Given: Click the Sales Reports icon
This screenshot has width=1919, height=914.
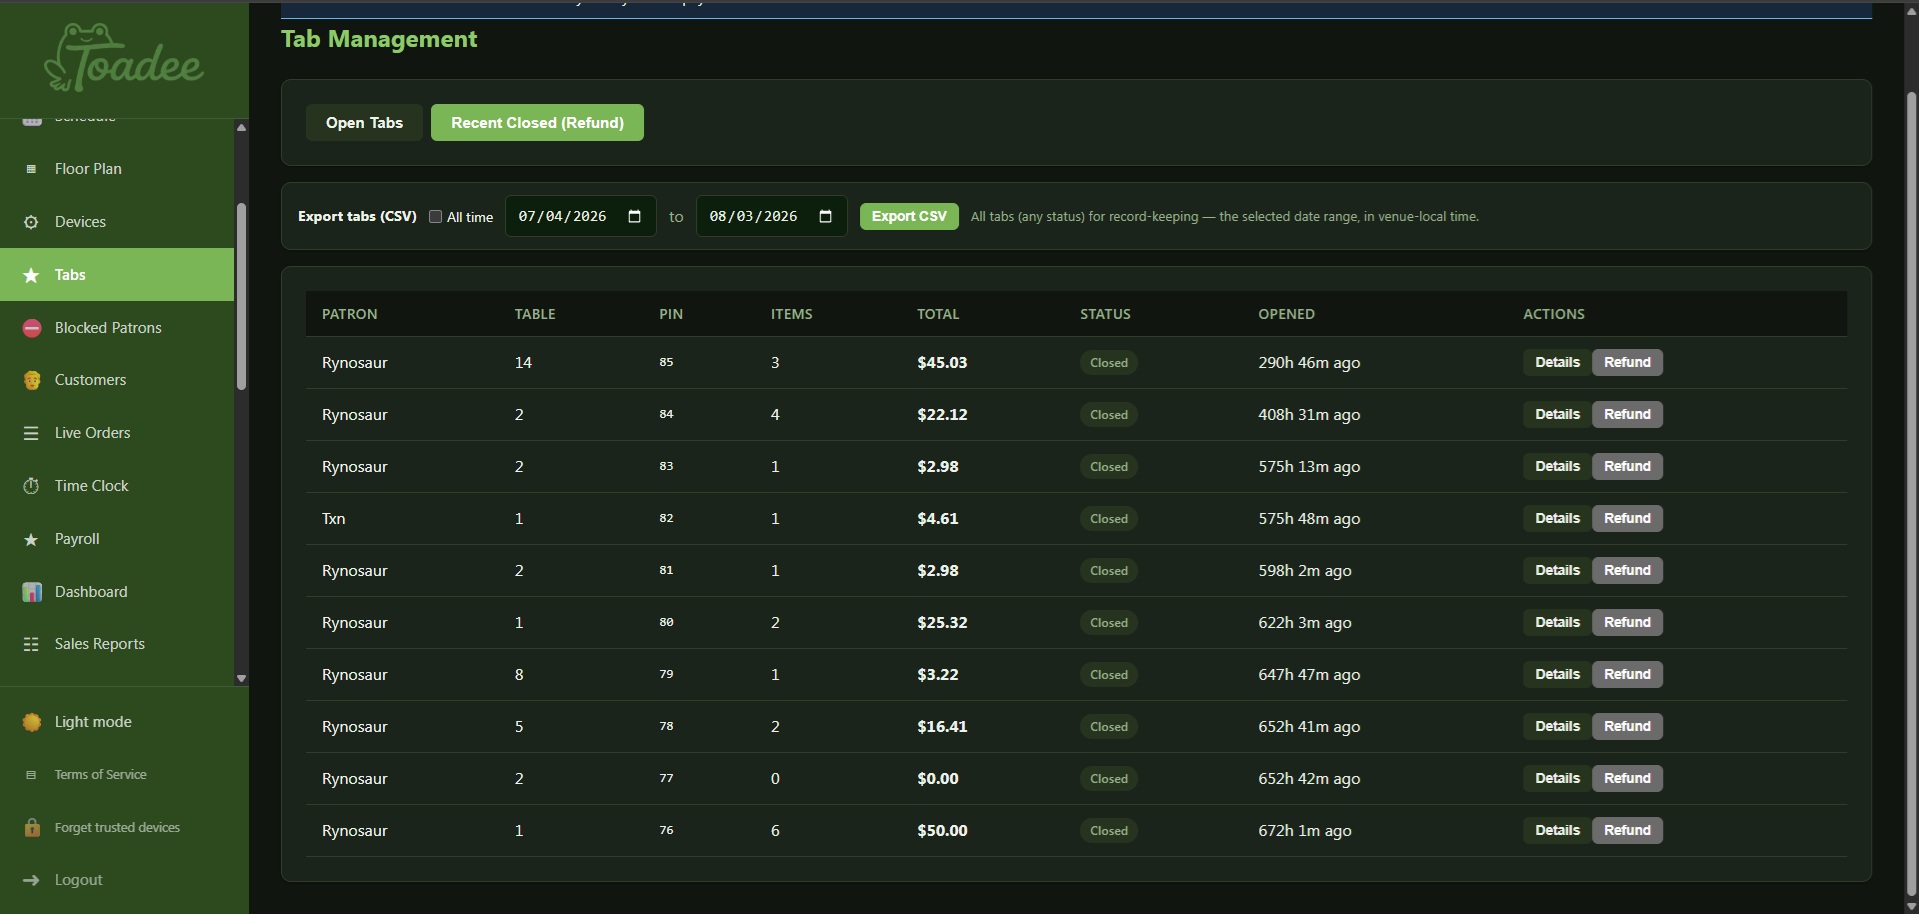Looking at the screenshot, I should coord(31,644).
